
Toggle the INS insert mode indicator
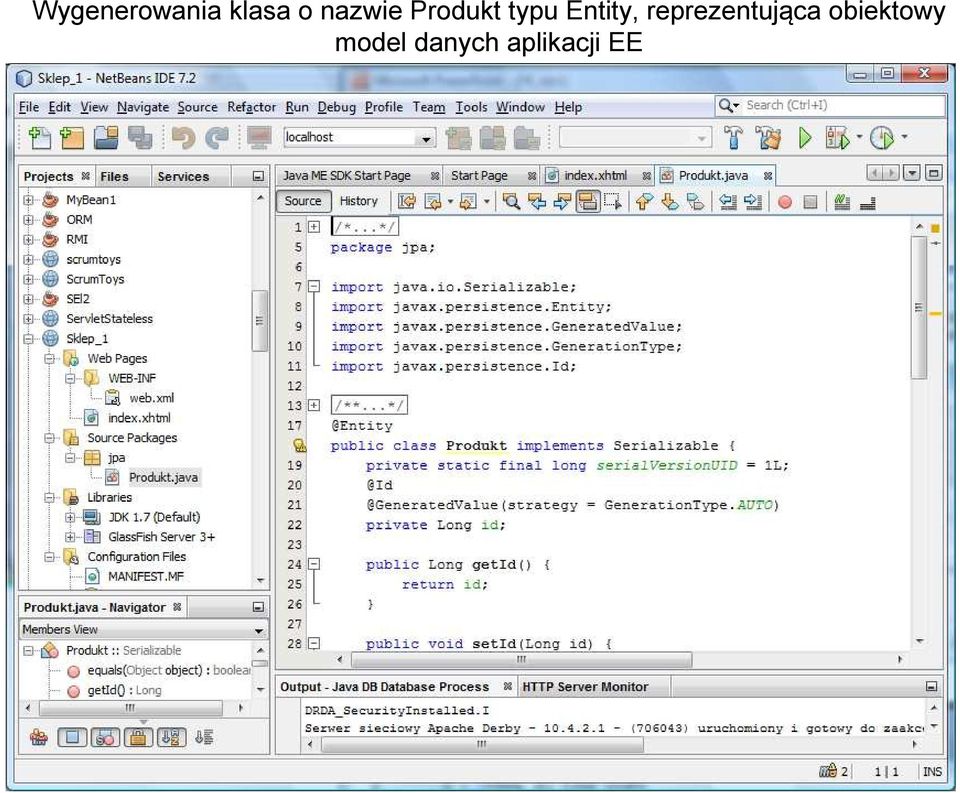click(932, 772)
